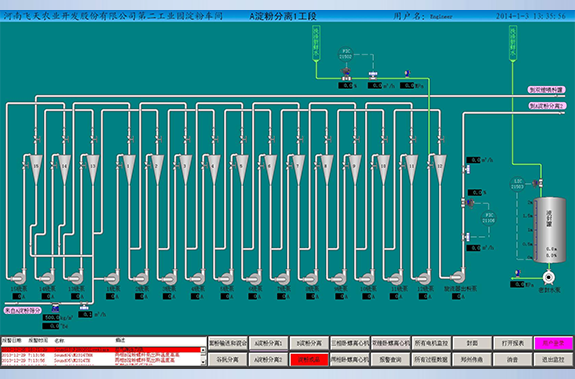Open the control valve beside LIC 21503
The image size is (575, 379).
pyautogui.click(x=538, y=182)
